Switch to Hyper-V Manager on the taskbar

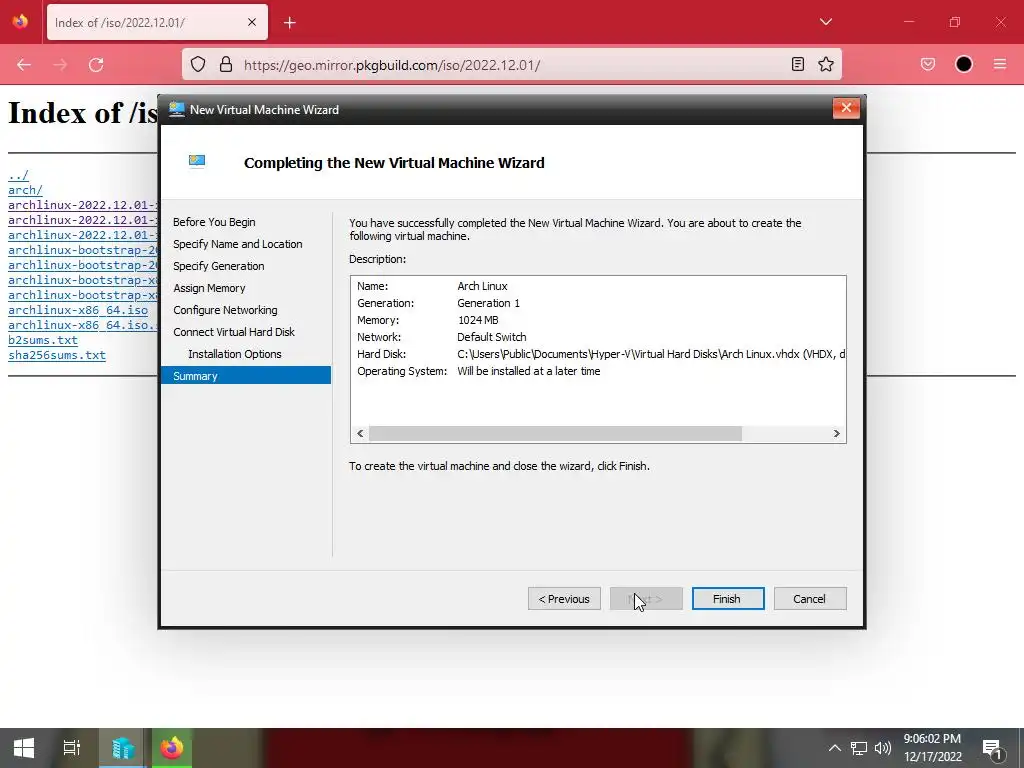123,748
